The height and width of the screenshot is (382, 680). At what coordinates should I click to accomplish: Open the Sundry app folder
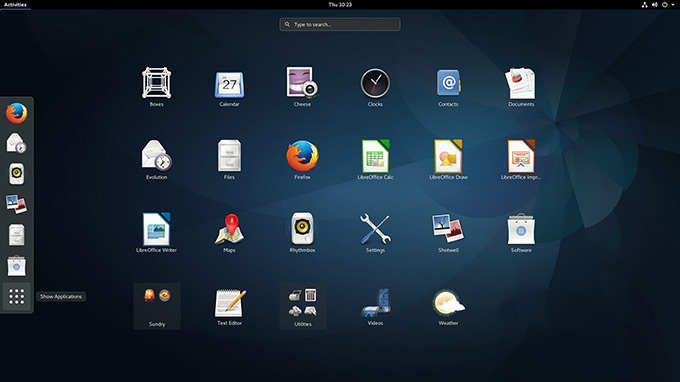(157, 307)
